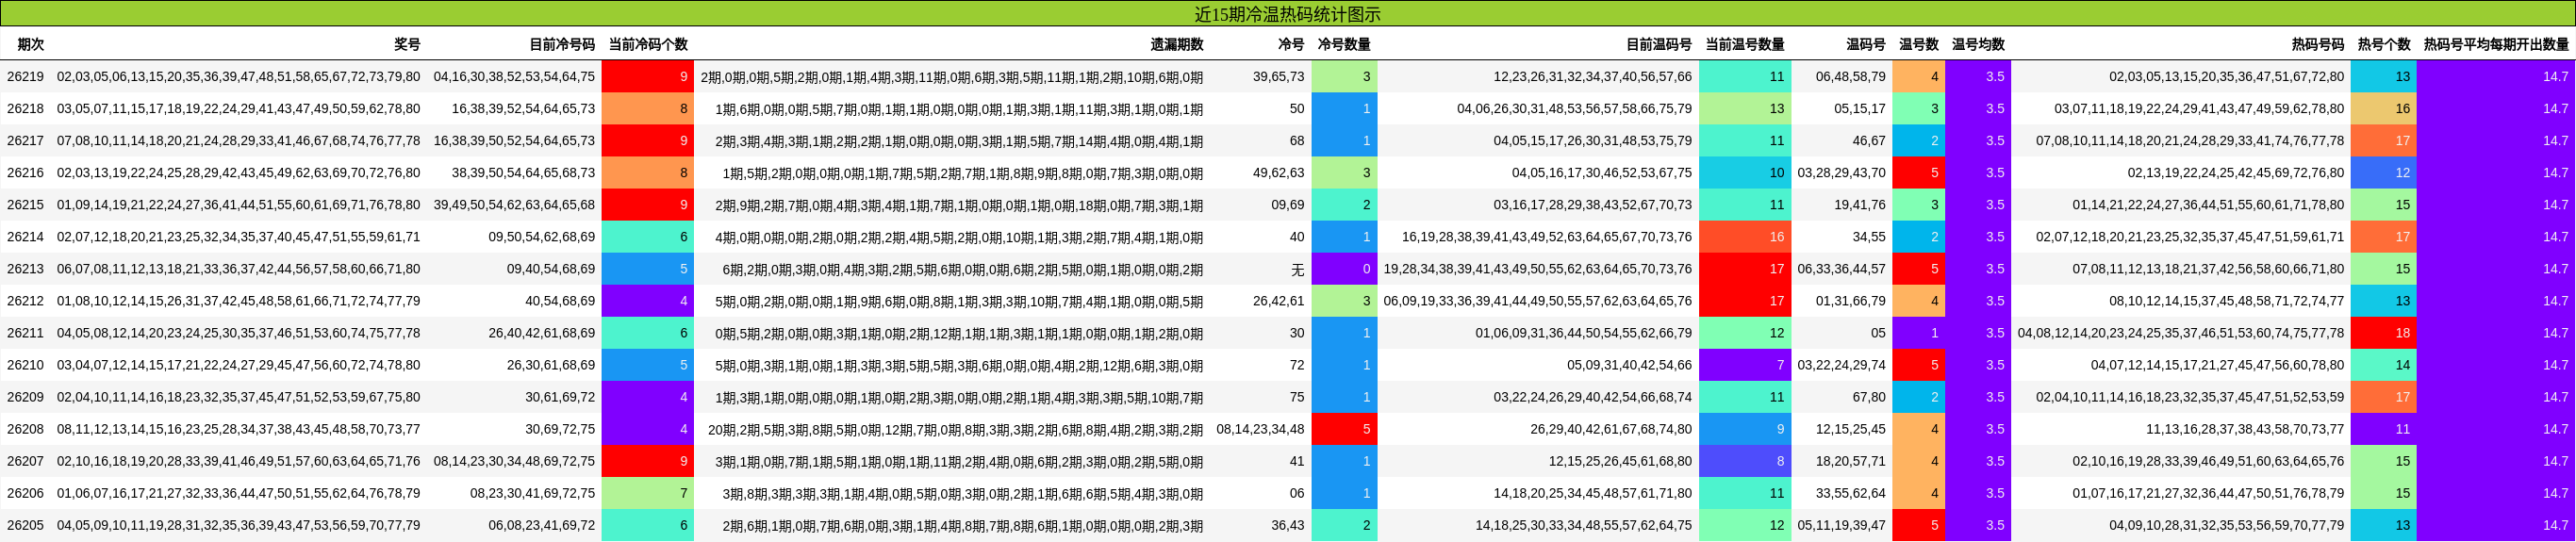
Task: Click the 遗漏期数 column header
Action: click(1177, 45)
